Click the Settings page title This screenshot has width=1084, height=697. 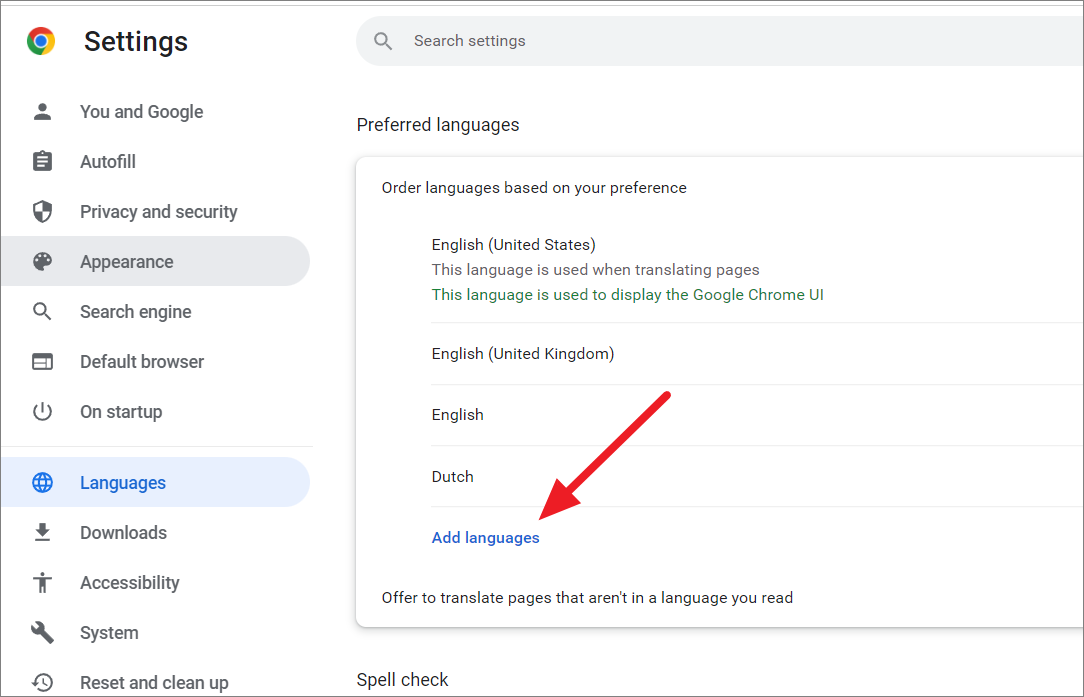[136, 41]
